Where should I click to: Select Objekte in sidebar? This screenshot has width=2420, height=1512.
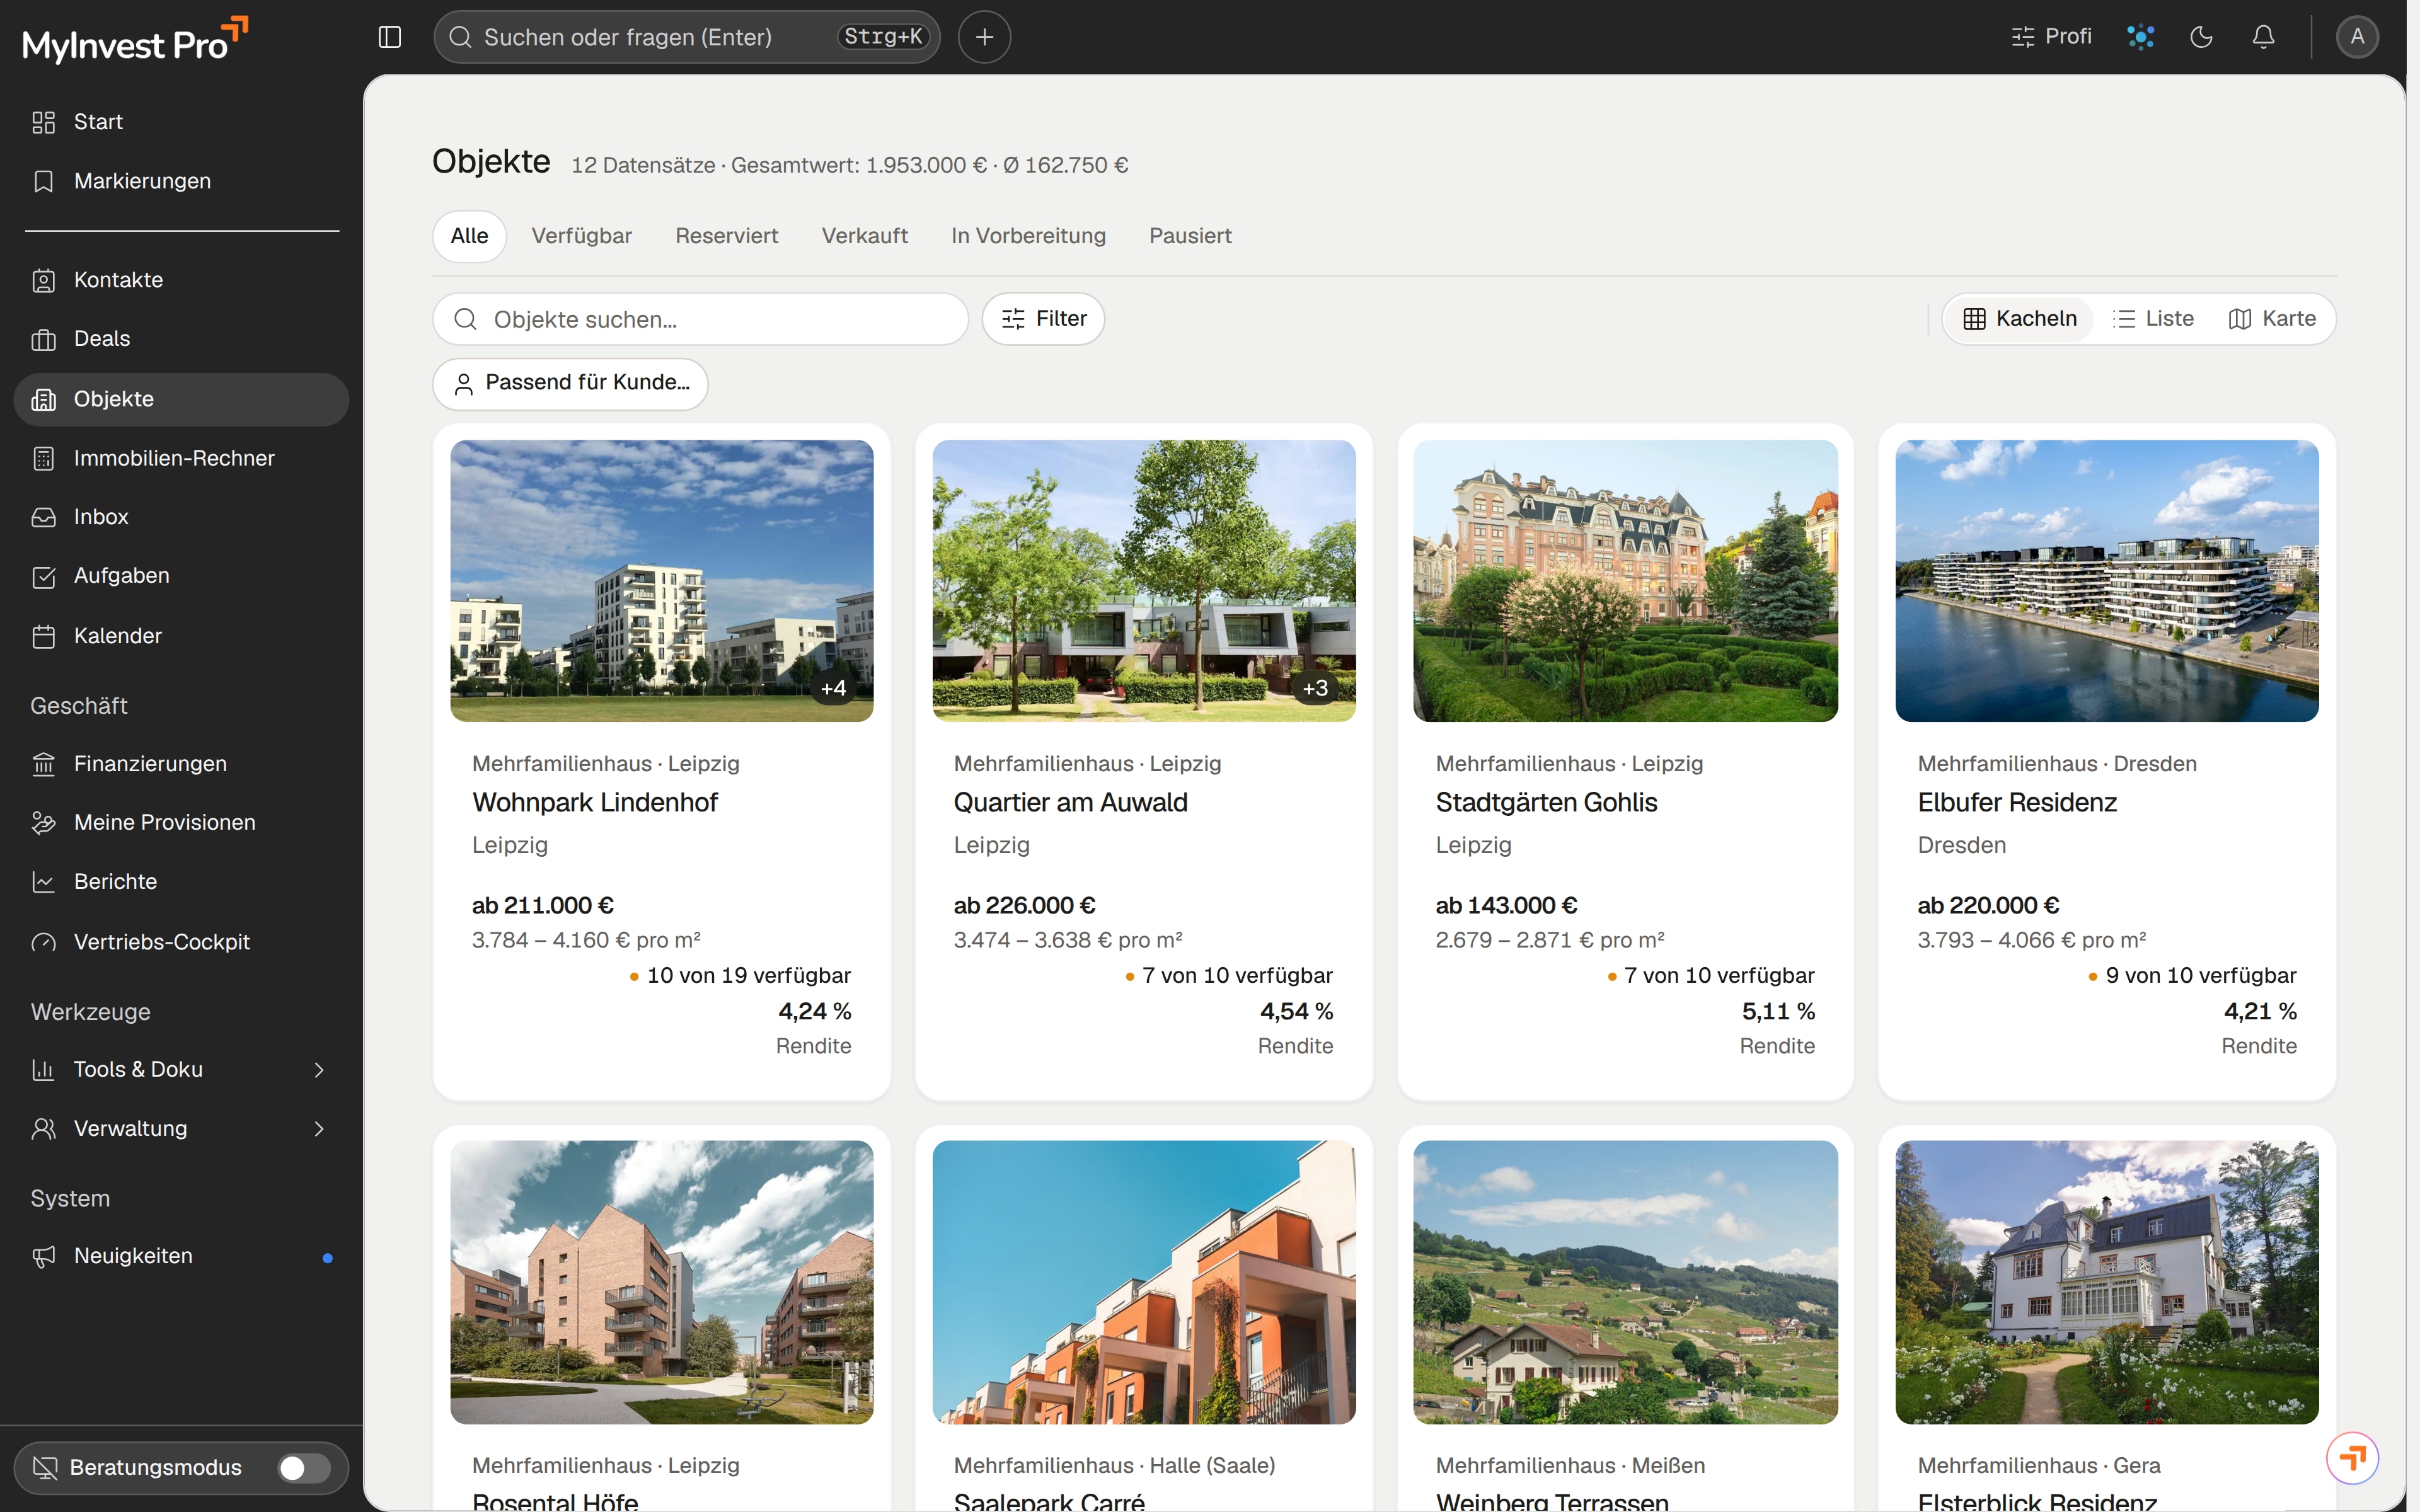[182, 399]
